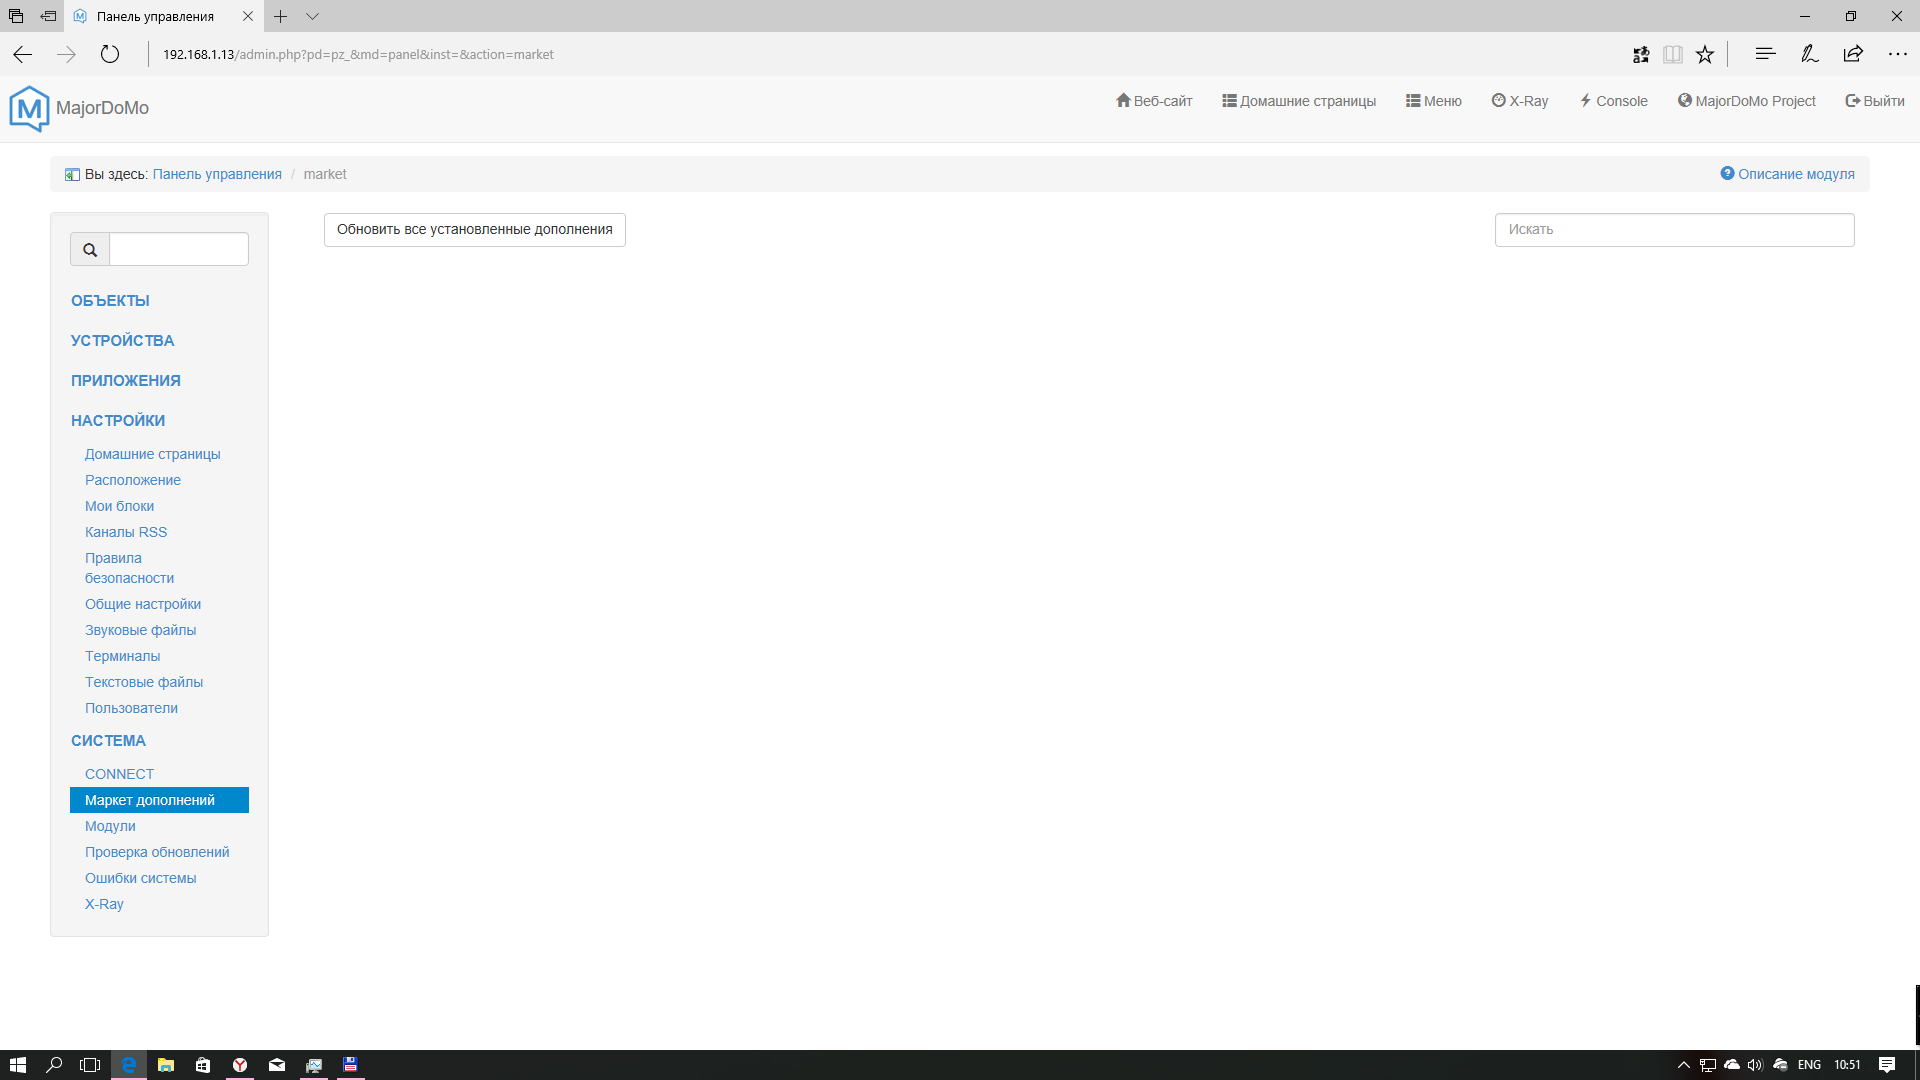Expand the ПРИЛОЖЕНИЯ sidebar section
This screenshot has width=1920, height=1080.
click(126, 381)
